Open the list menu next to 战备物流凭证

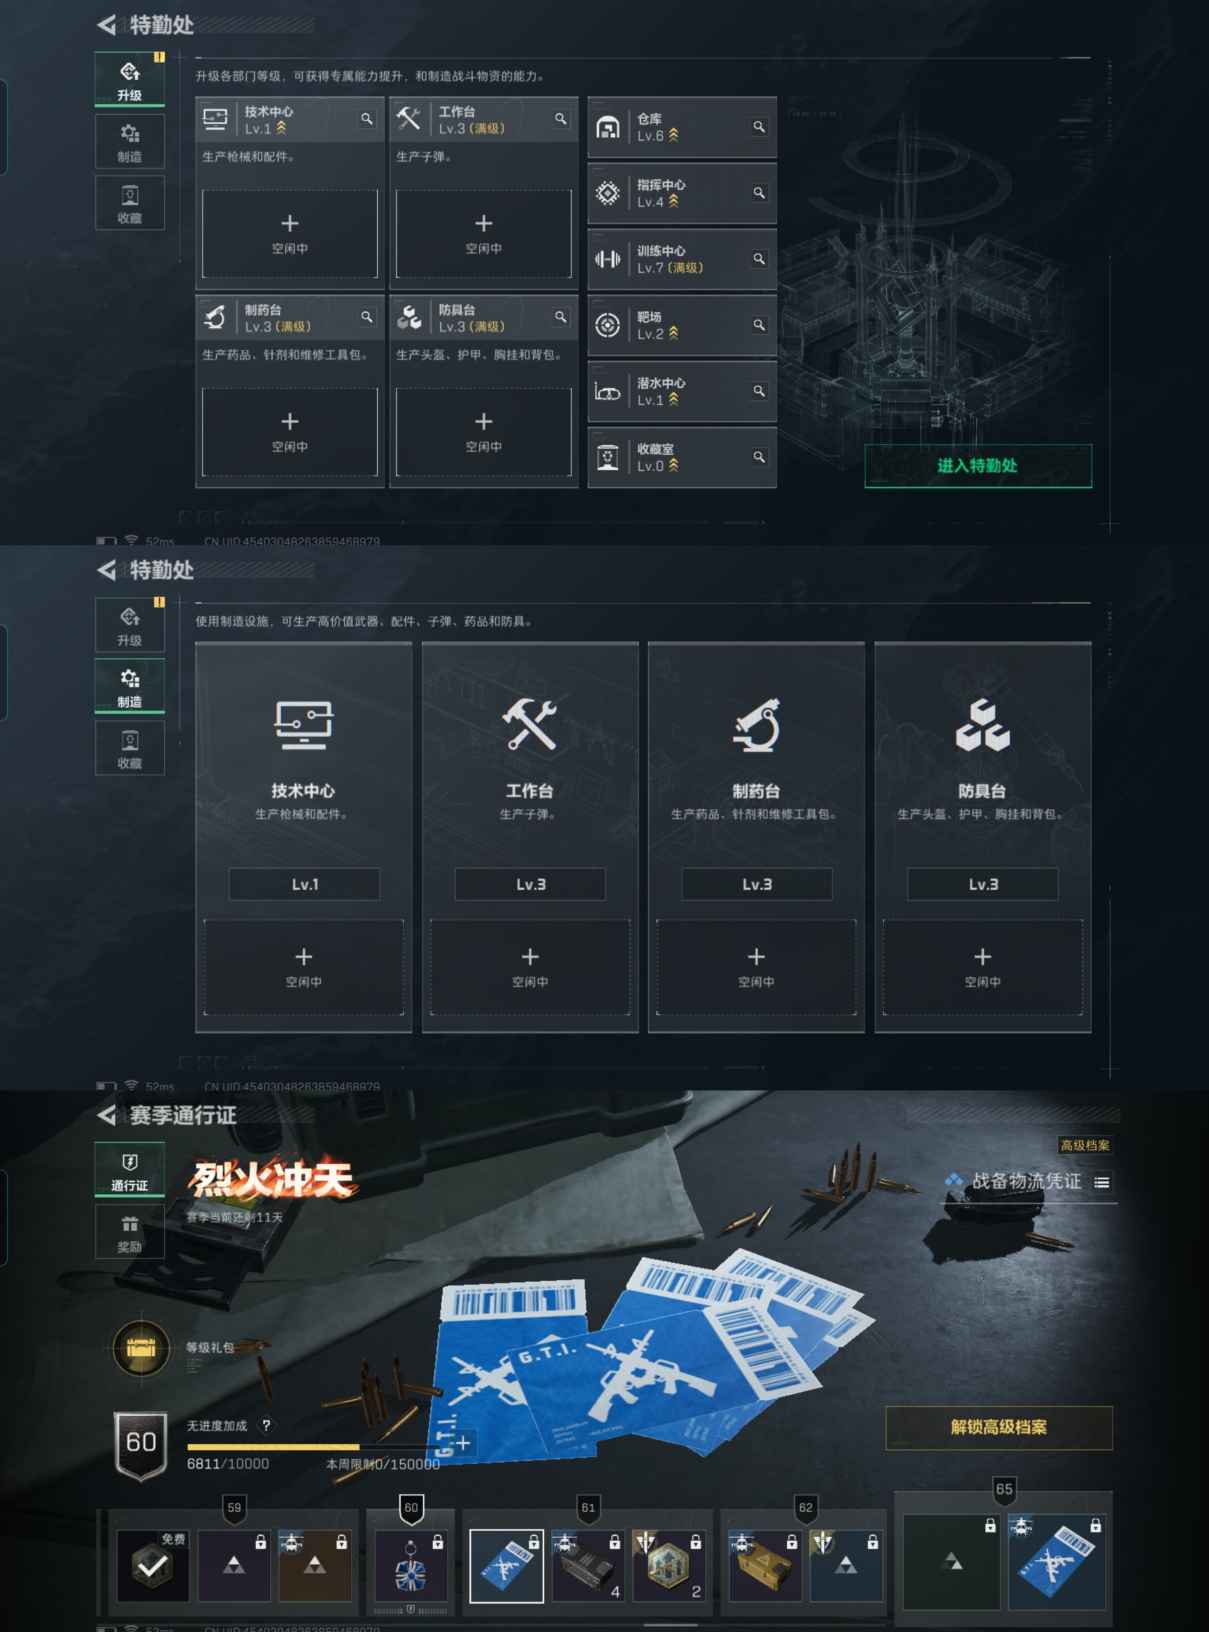coord(1101,1182)
